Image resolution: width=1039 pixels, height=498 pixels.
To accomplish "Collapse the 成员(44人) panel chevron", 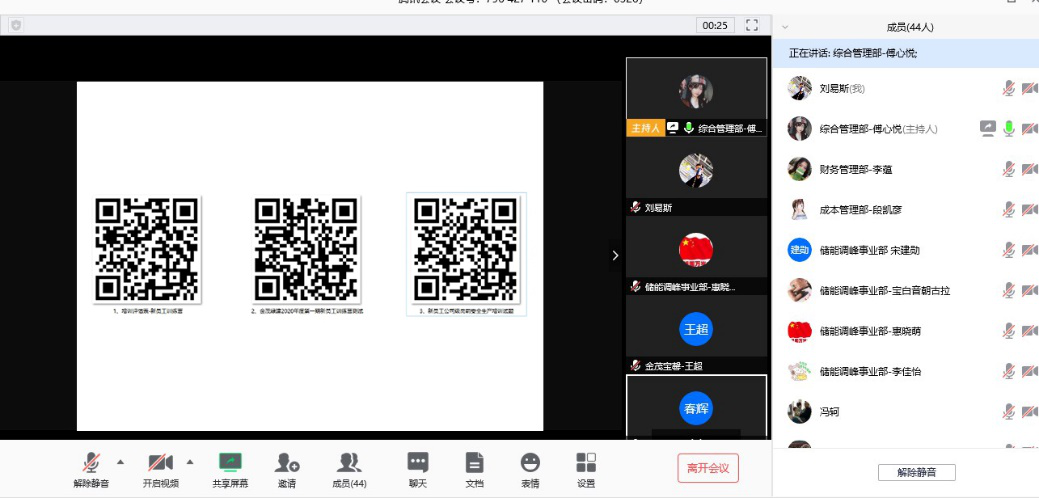I will click(785, 27).
